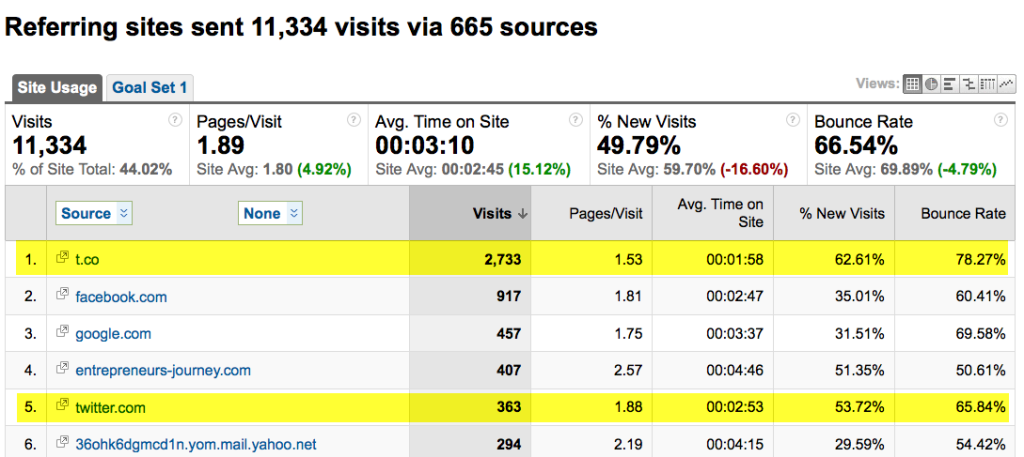
Task: Open the Source dimension dropdown
Action: tap(95, 213)
